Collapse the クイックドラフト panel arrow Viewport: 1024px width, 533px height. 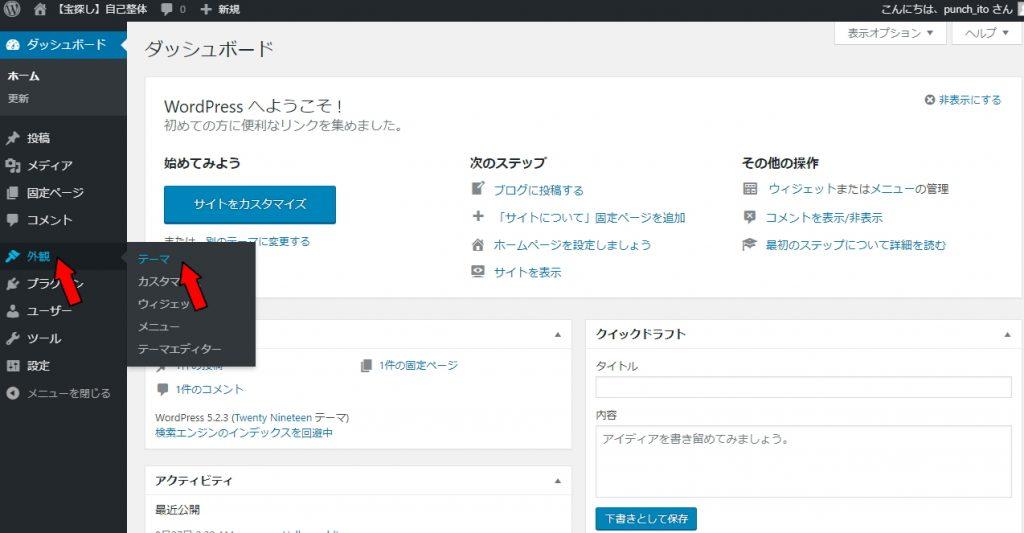coord(1006,334)
